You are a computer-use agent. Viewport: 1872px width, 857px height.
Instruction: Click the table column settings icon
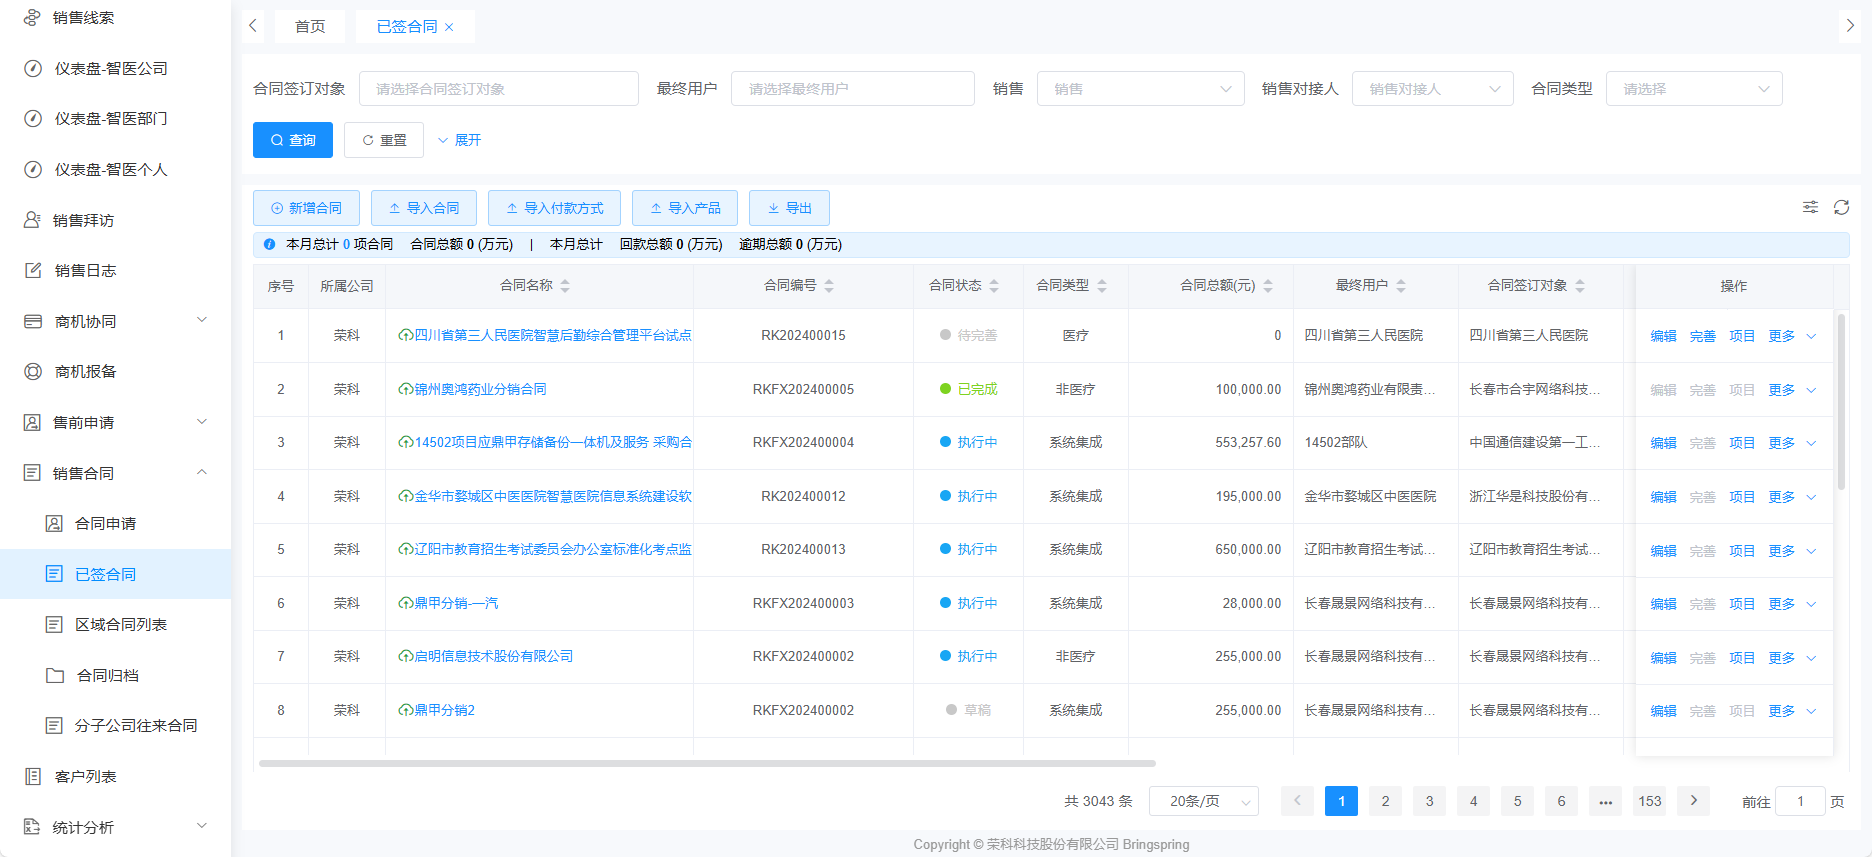pyautogui.click(x=1810, y=207)
